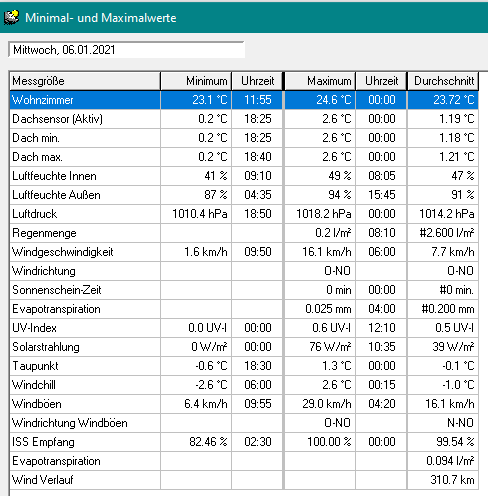Image resolution: width=488 pixels, height=496 pixels.
Task: Select the Wohnzimmer row
Action: (244, 100)
